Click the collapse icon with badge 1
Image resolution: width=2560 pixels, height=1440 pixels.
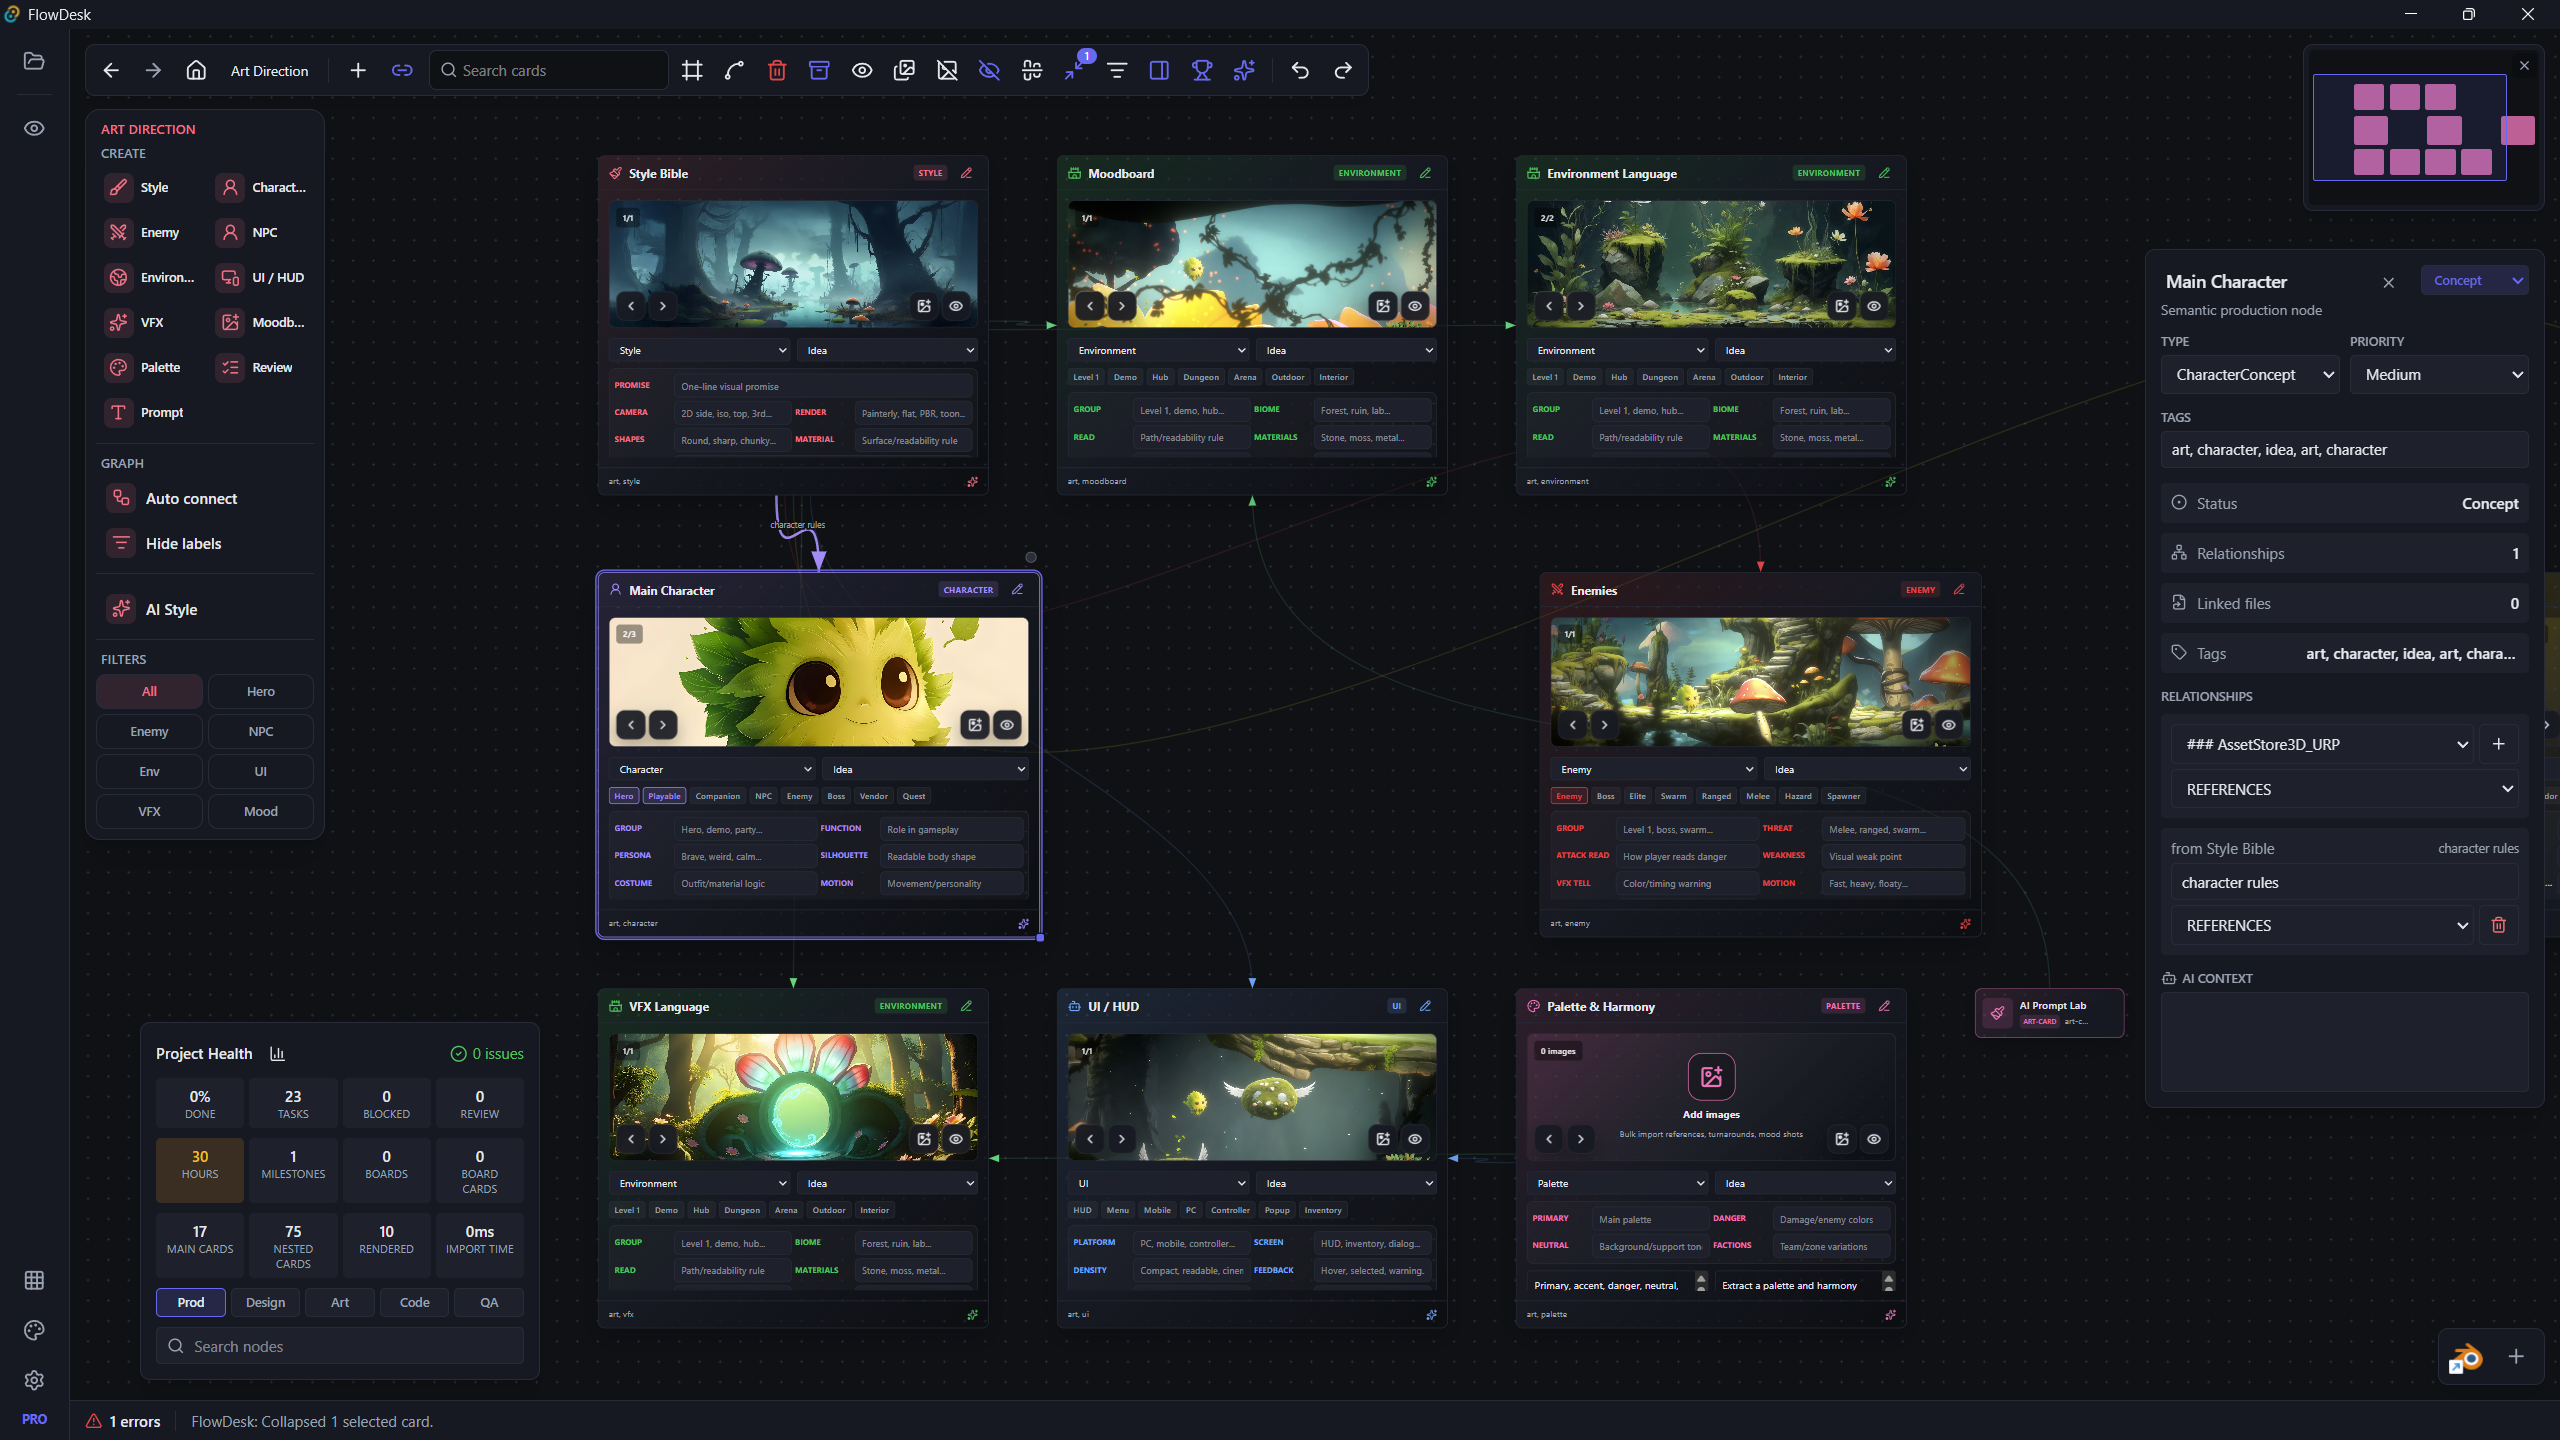coord(1075,70)
